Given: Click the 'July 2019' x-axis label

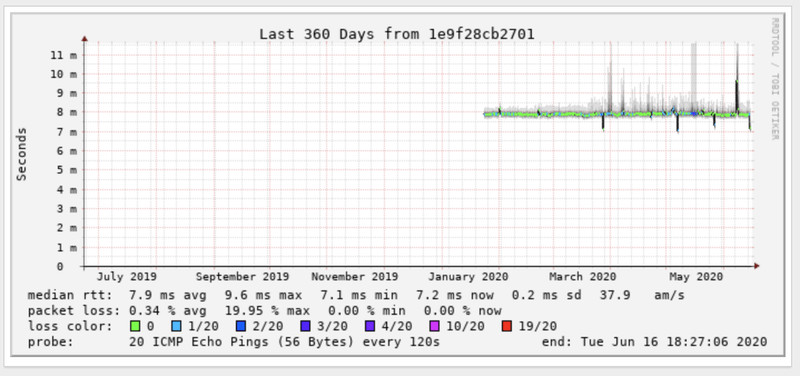Looking at the screenshot, I should coord(127,277).
